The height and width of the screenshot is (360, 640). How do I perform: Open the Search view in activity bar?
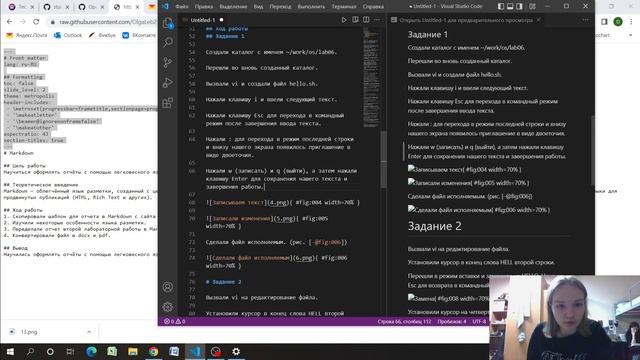click(168, 42)
